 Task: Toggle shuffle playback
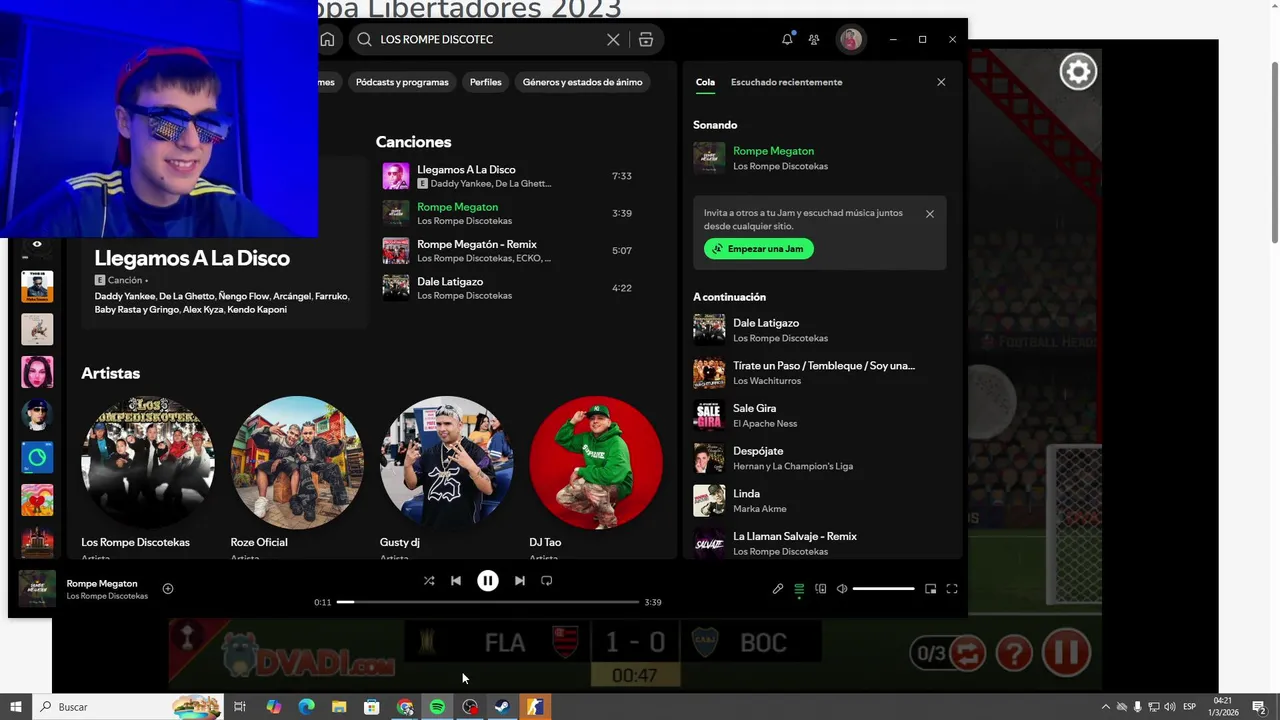pyautogui.click(x=429, y=580)
